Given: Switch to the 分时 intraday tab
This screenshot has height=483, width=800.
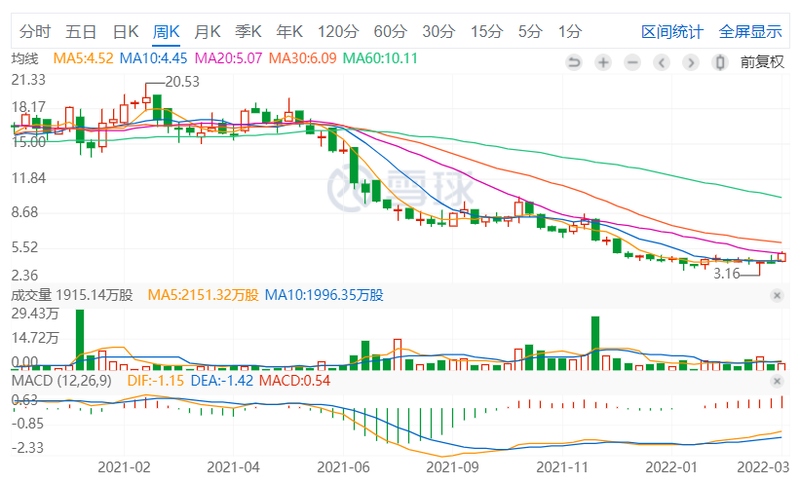Looking at the screenshot, I should click(x=35, y=32).
